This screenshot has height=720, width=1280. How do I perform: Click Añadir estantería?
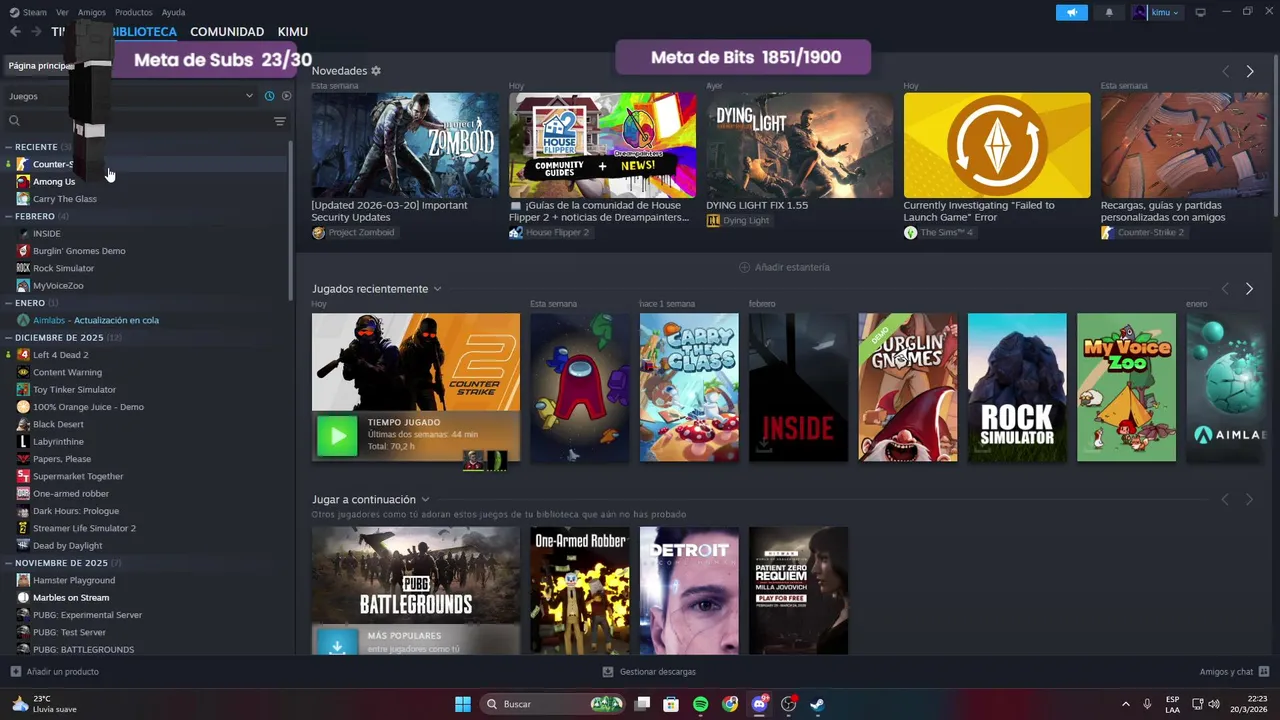792,267
